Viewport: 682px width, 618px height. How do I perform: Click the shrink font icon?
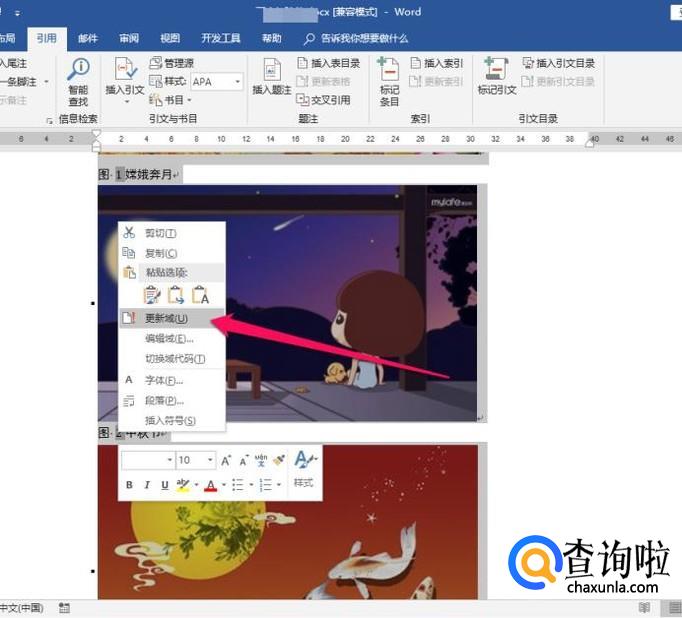[244, 460]
